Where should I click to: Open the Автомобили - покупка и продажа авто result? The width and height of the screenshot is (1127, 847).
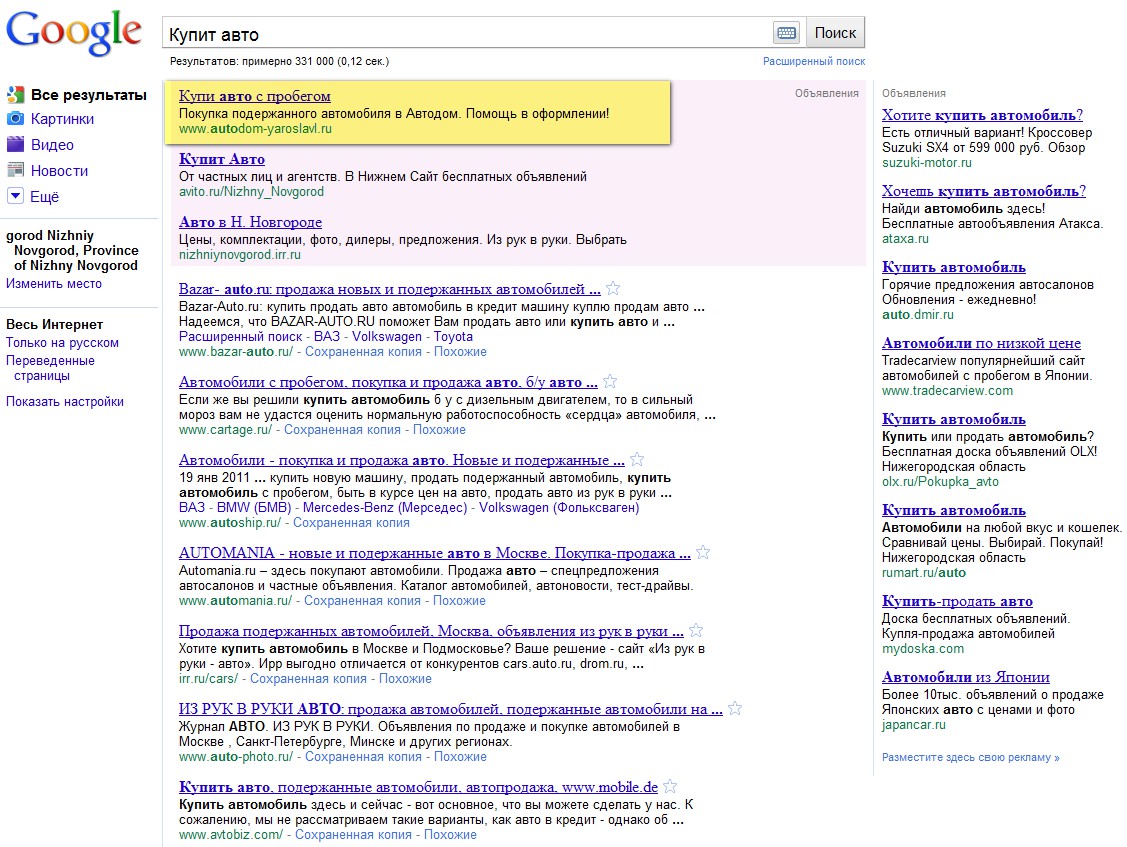coord(401,459)
